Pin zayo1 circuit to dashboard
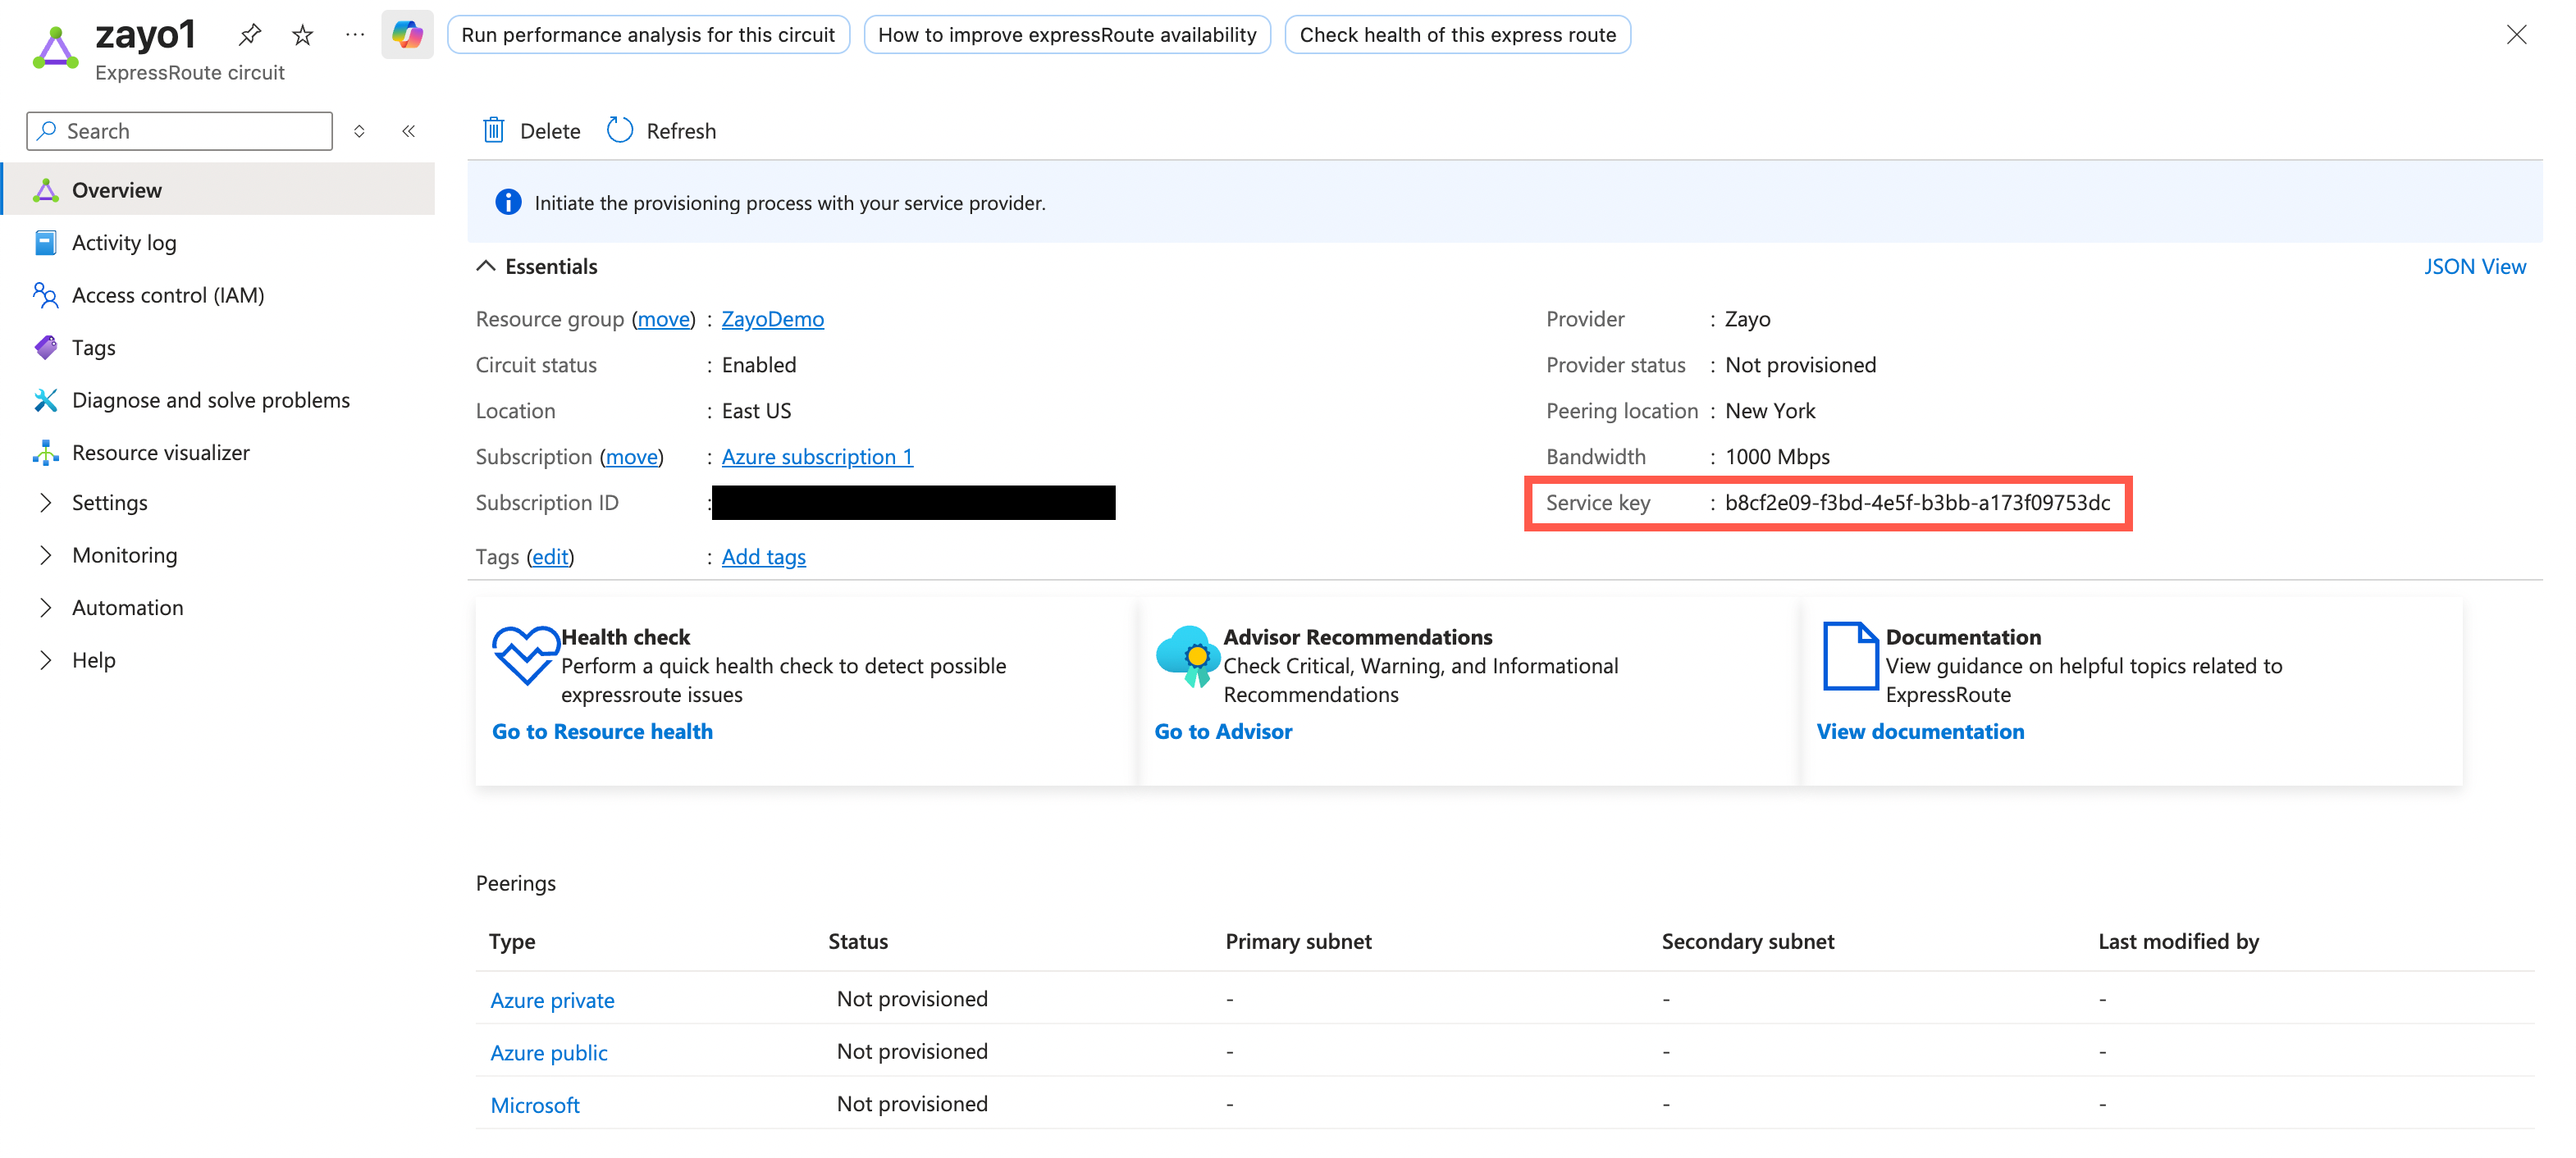Image resolution: width=2576 pixels, height=1158 pixels. tap(250, 35)
